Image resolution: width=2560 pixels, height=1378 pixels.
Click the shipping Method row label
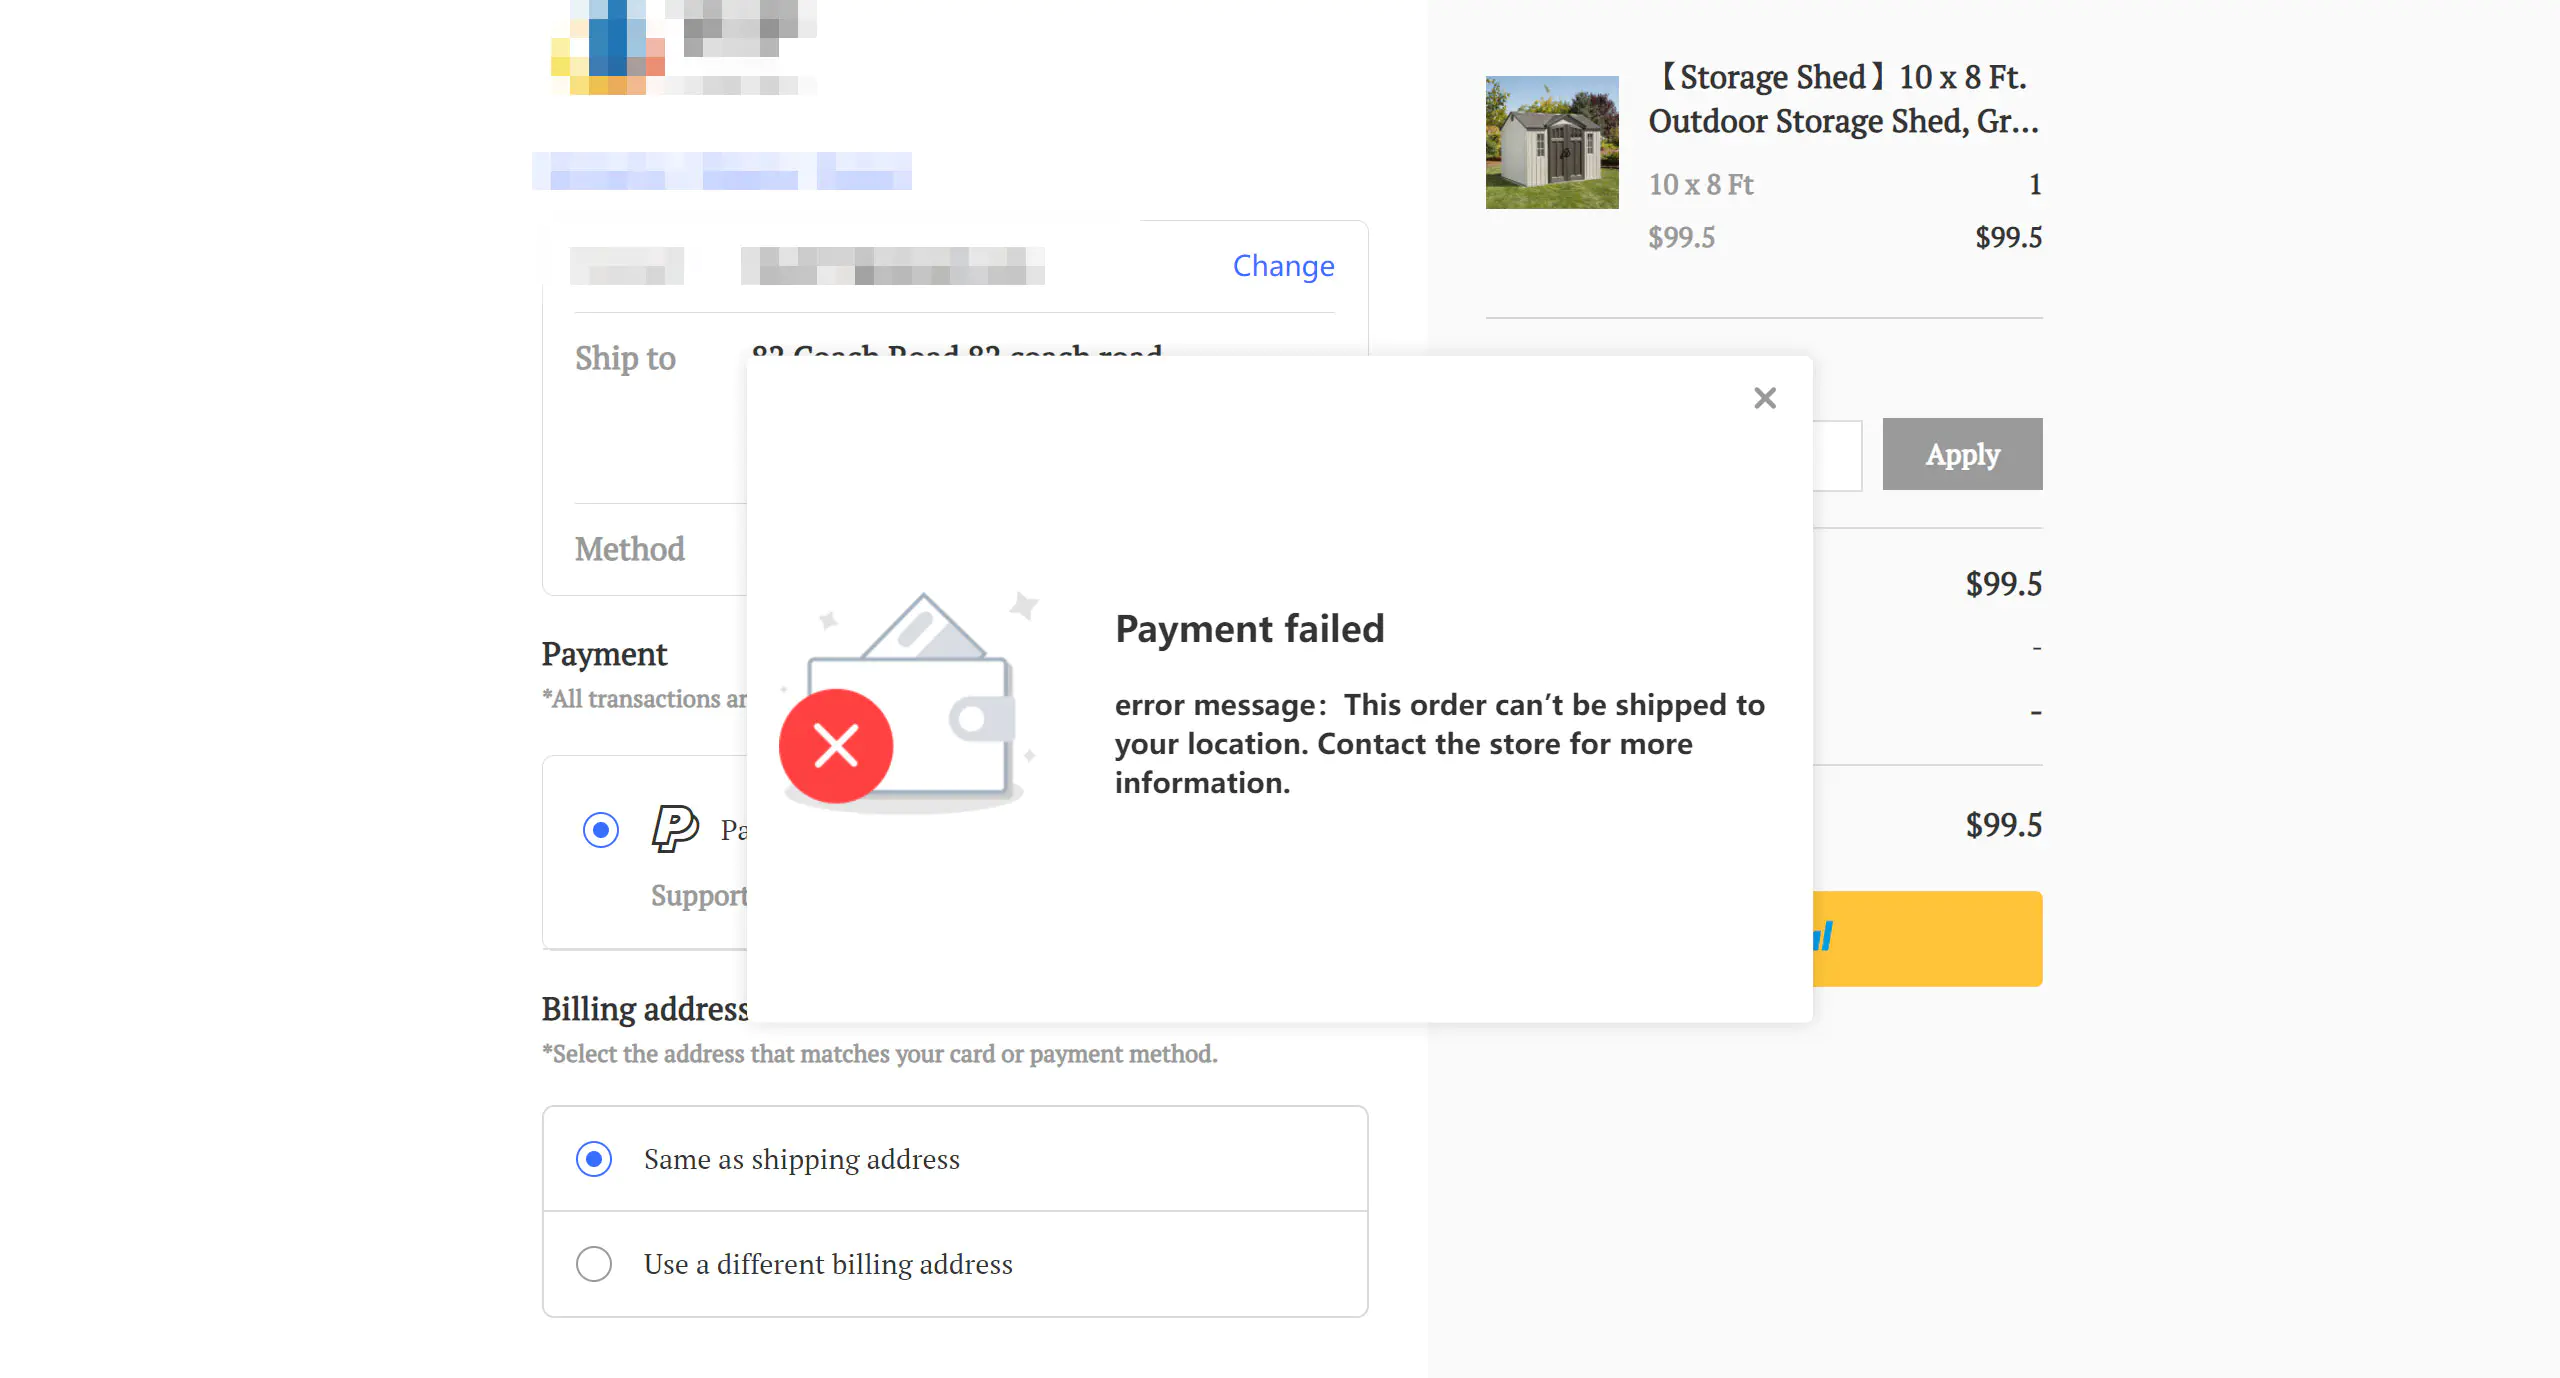(x=630, y=549)
